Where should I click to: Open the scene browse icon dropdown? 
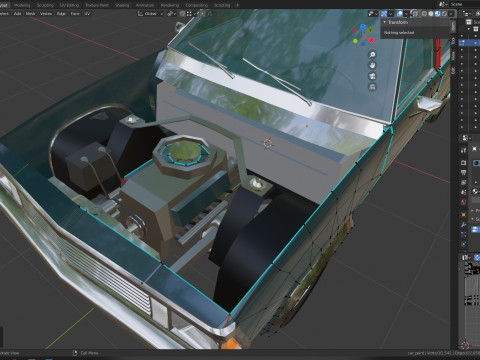(x=443, y=4)
